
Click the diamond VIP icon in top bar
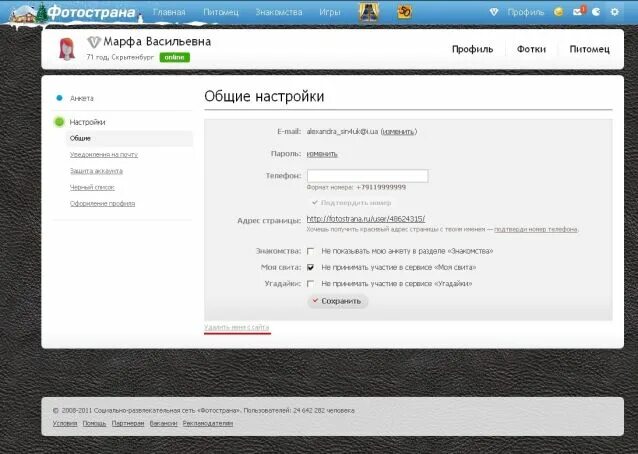(x=494, y=12)
